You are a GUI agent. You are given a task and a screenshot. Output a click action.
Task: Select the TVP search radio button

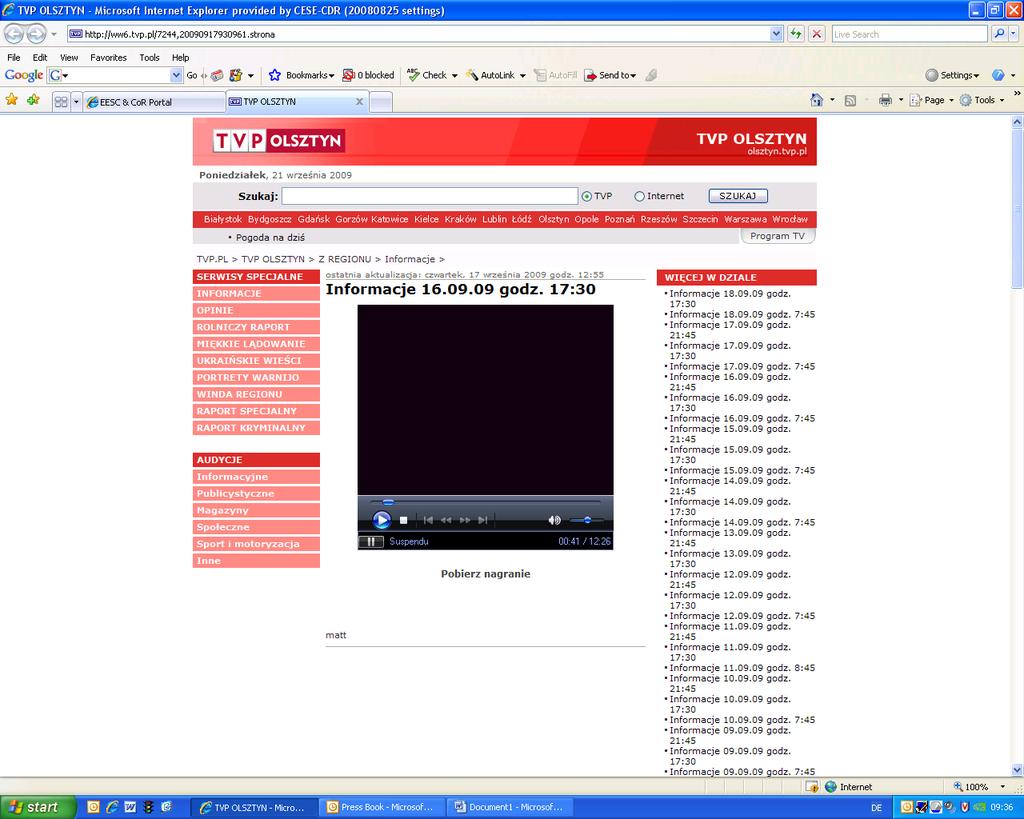tap(586, 196)
